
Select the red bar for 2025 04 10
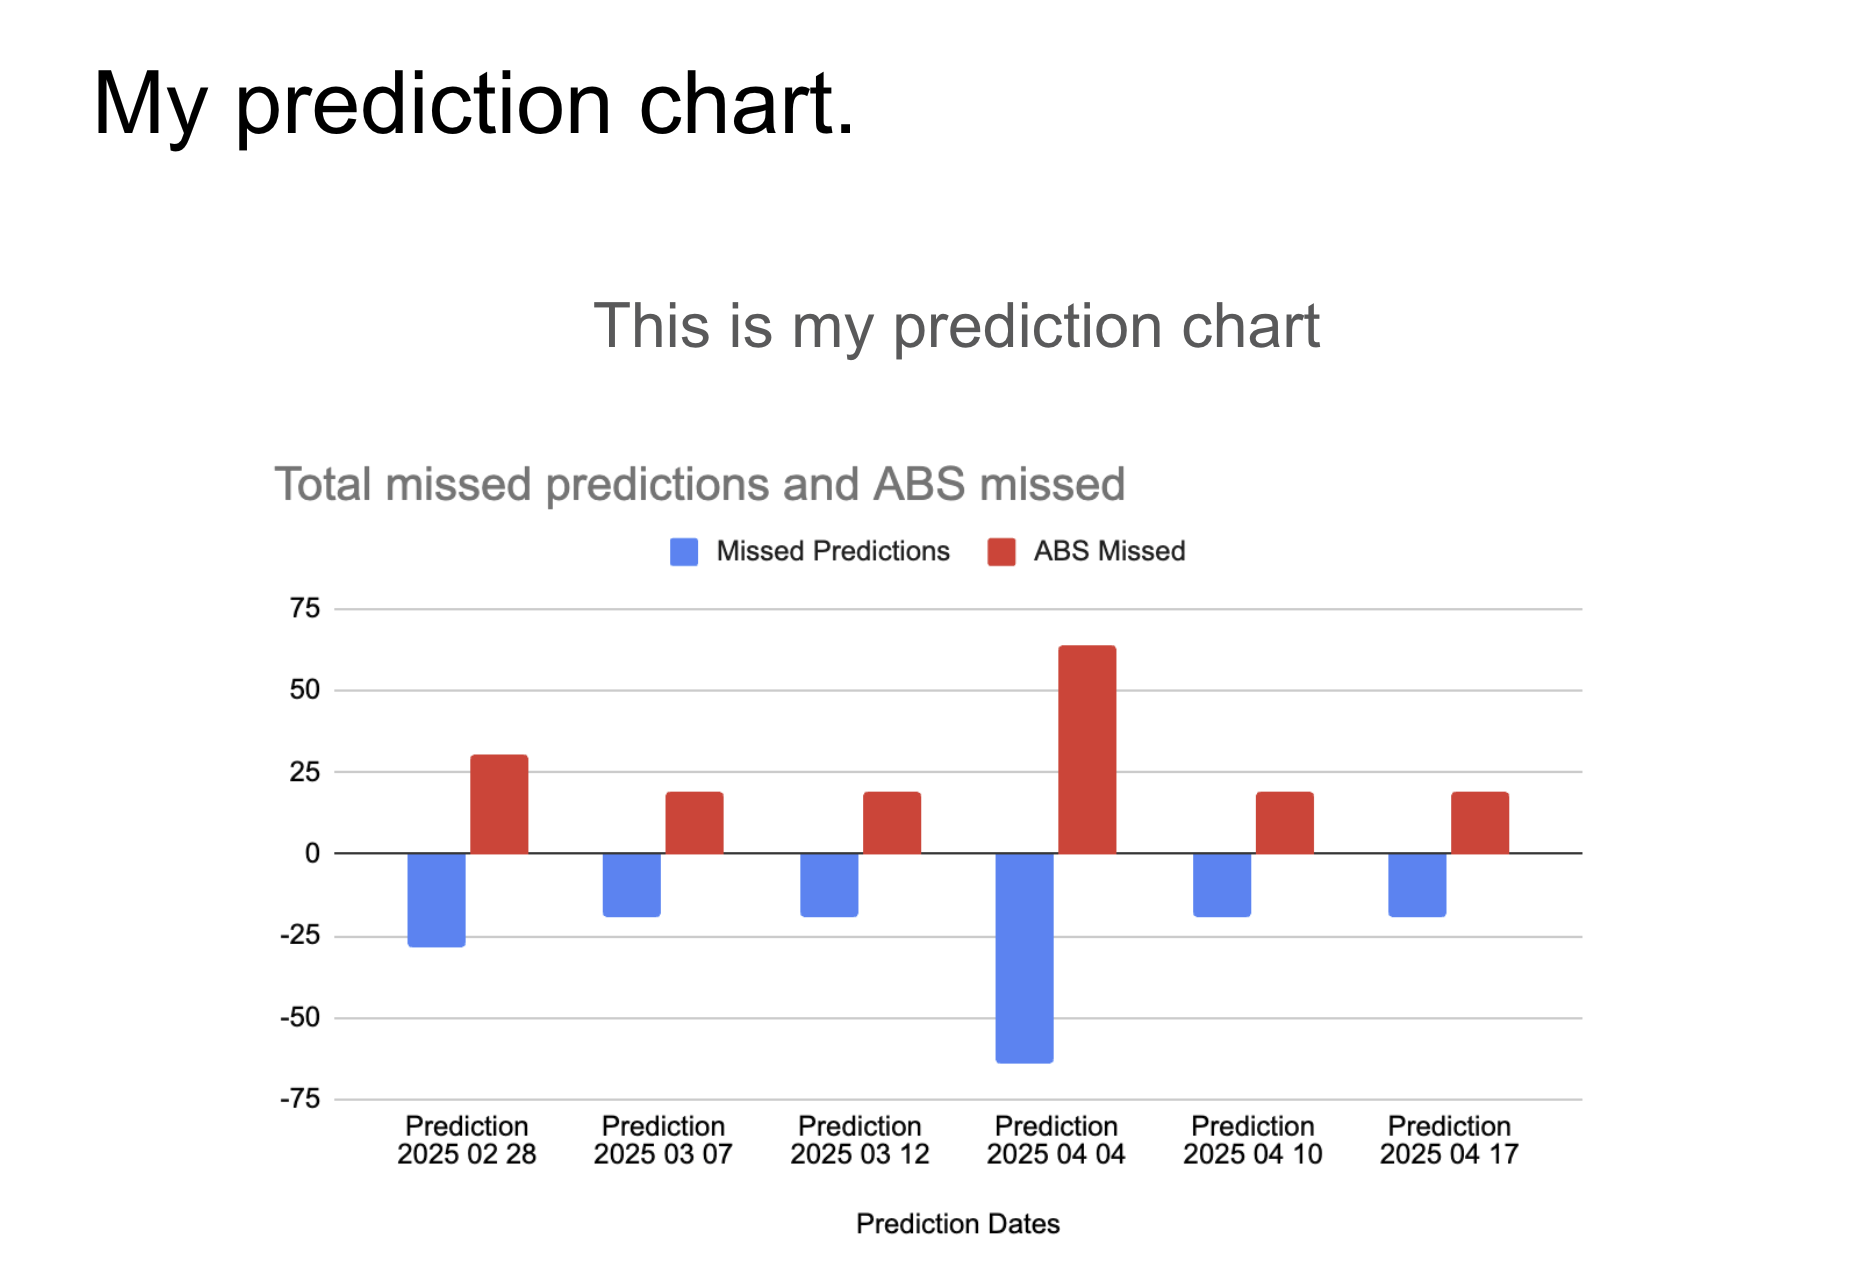pyautogui.click(x=1285, y=823)
